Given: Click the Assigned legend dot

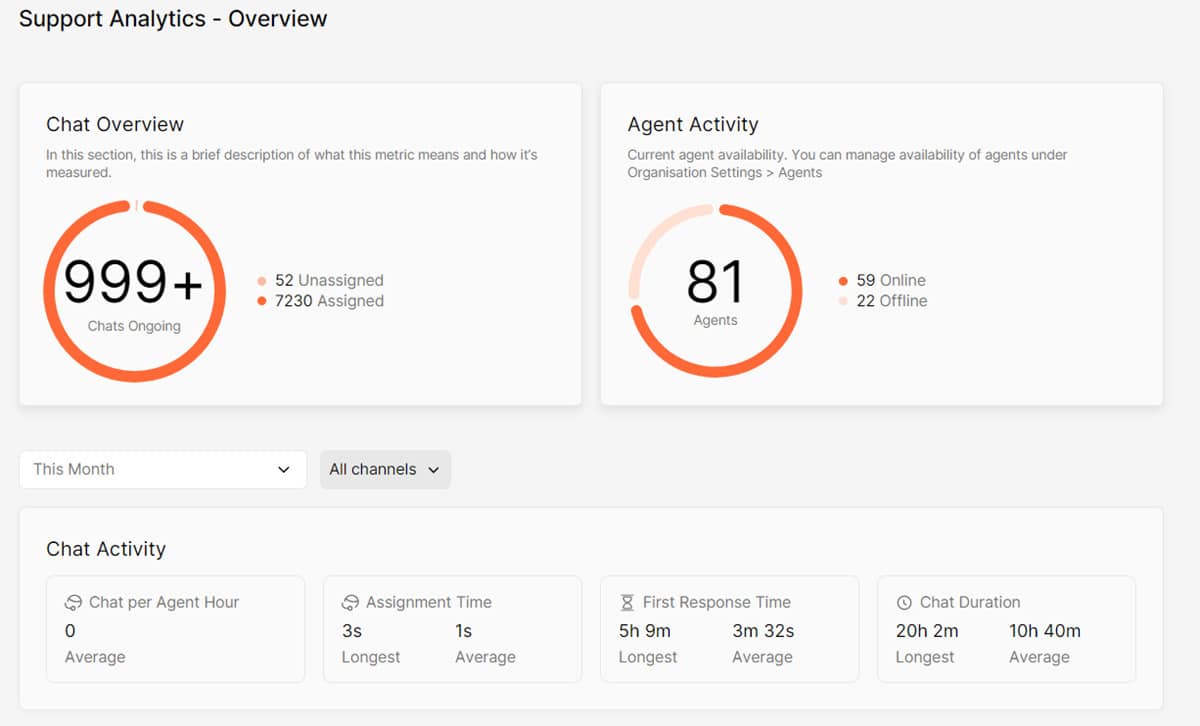Looking at the screenshot, I should [x=262, y=301].
